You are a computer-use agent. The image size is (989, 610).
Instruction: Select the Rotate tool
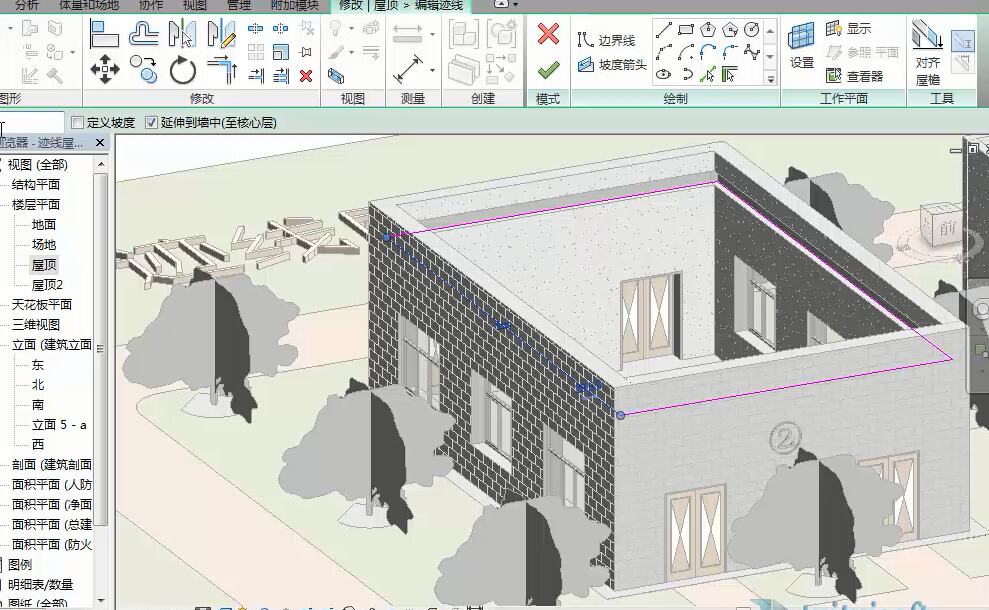tap(182, 69)
